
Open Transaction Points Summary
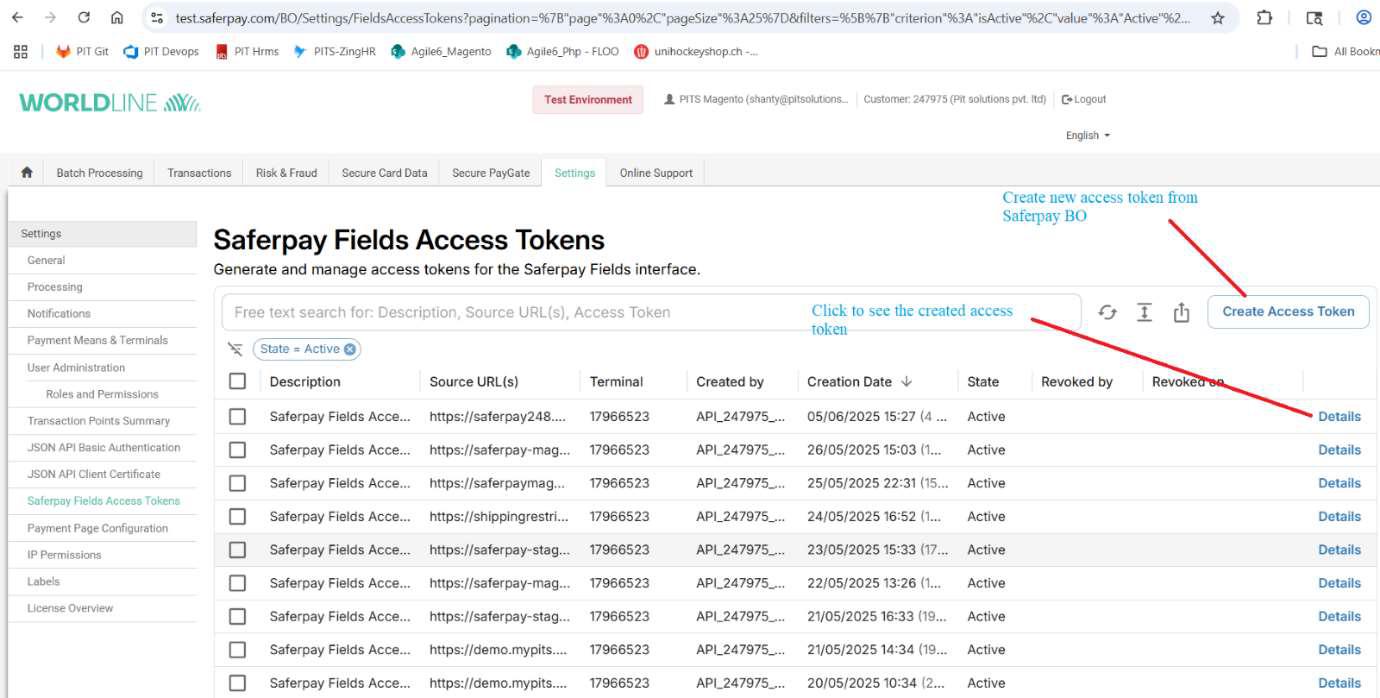[x=99, y=421]
